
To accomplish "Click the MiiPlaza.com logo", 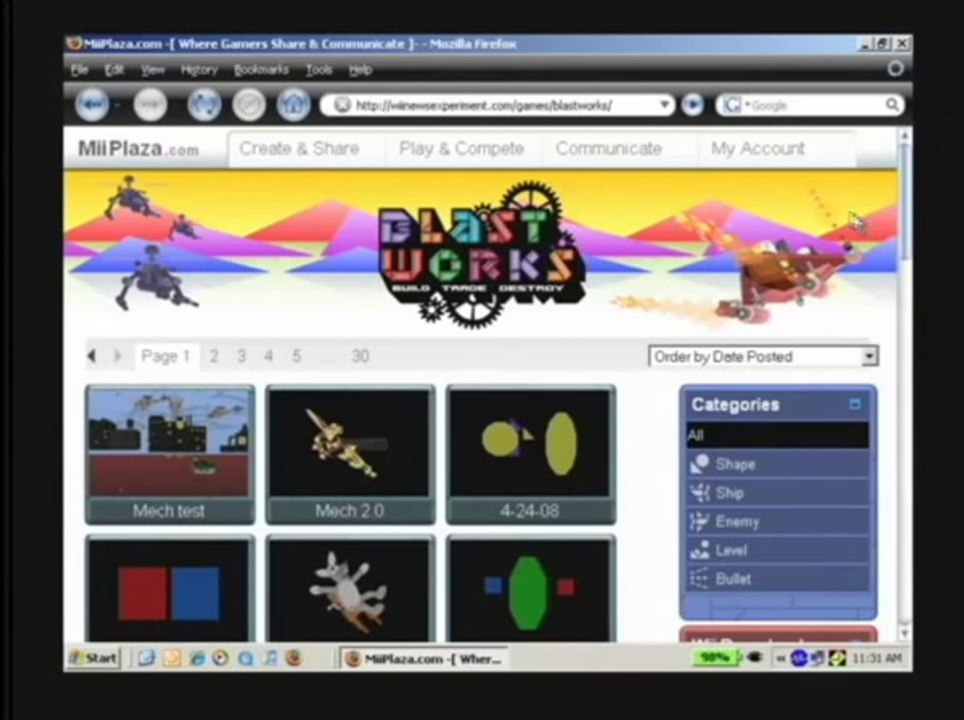I will pos(138,149).
